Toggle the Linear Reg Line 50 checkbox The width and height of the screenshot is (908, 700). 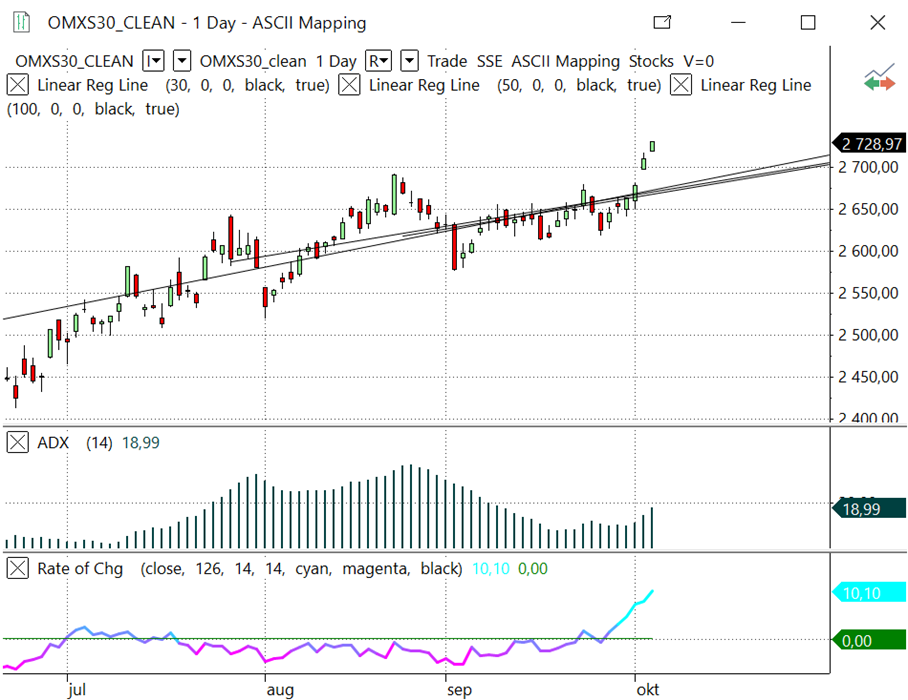click(x=349, y=86)
